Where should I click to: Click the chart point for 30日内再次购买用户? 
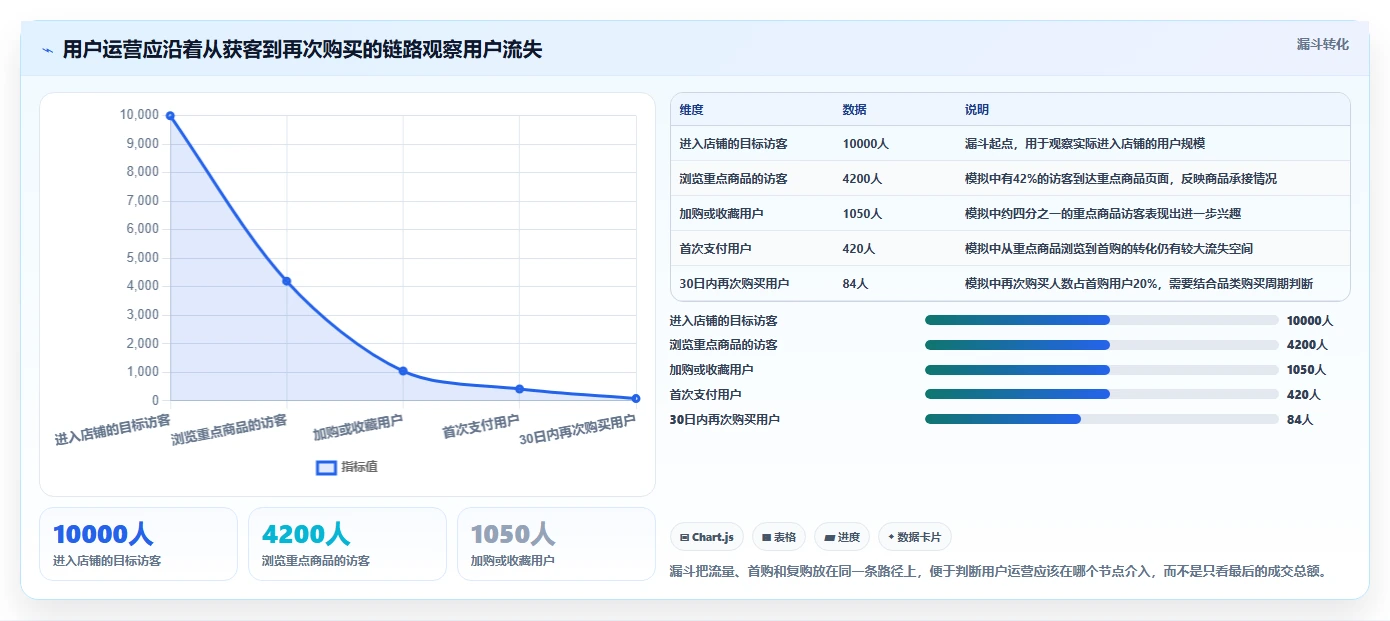(636, 398)
